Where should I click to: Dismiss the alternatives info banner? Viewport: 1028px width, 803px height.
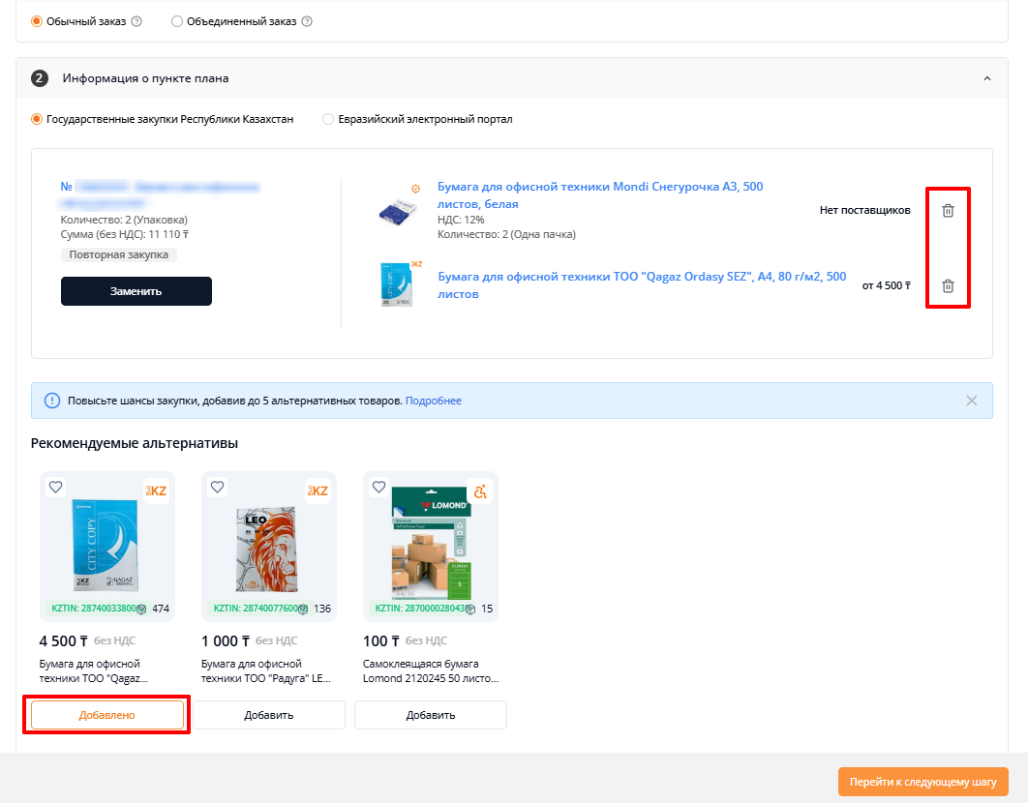[x=972, y=401]
